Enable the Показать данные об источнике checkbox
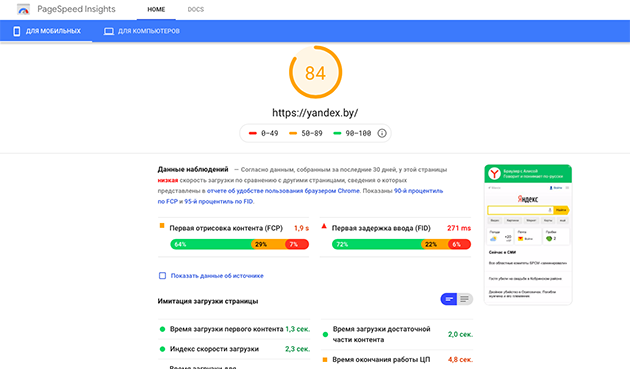The width and height of the screenshot is (630, 369). (x=162, y=275)
